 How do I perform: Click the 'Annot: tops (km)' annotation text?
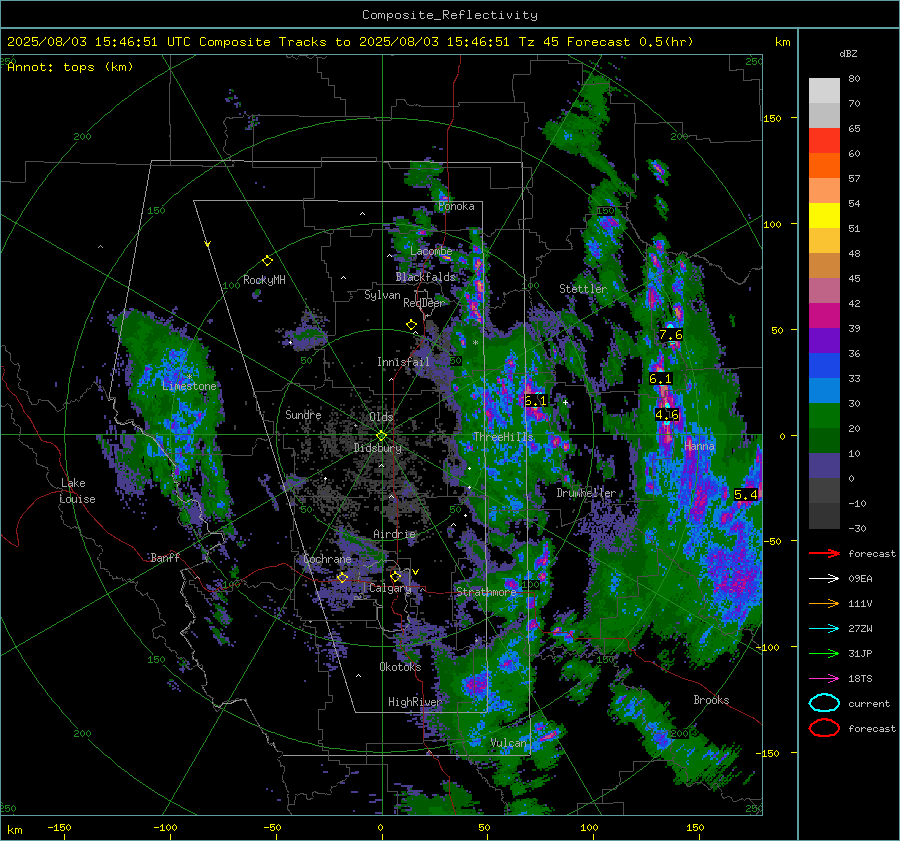click(70, 67)
